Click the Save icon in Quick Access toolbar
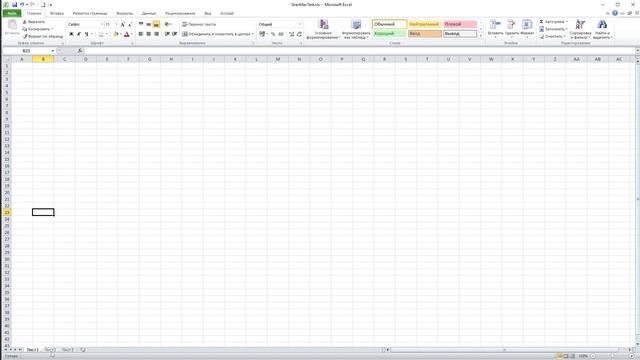 tap(14, 4)
